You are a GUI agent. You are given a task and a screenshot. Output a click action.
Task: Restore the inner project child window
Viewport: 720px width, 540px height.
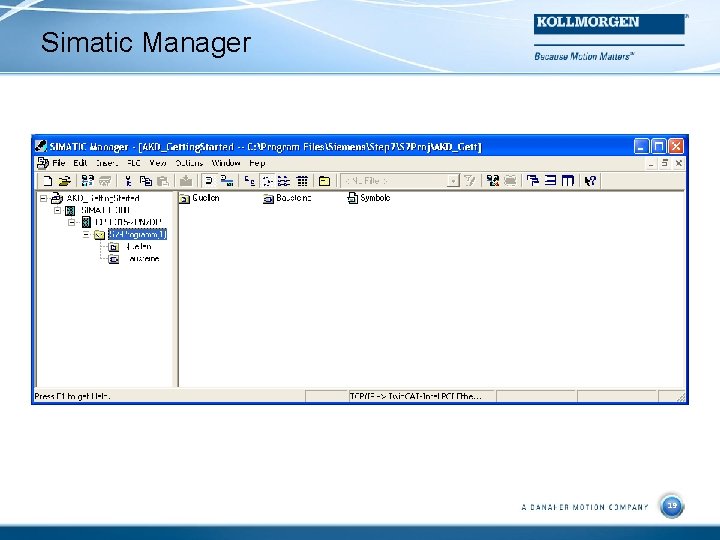(665, 163)
